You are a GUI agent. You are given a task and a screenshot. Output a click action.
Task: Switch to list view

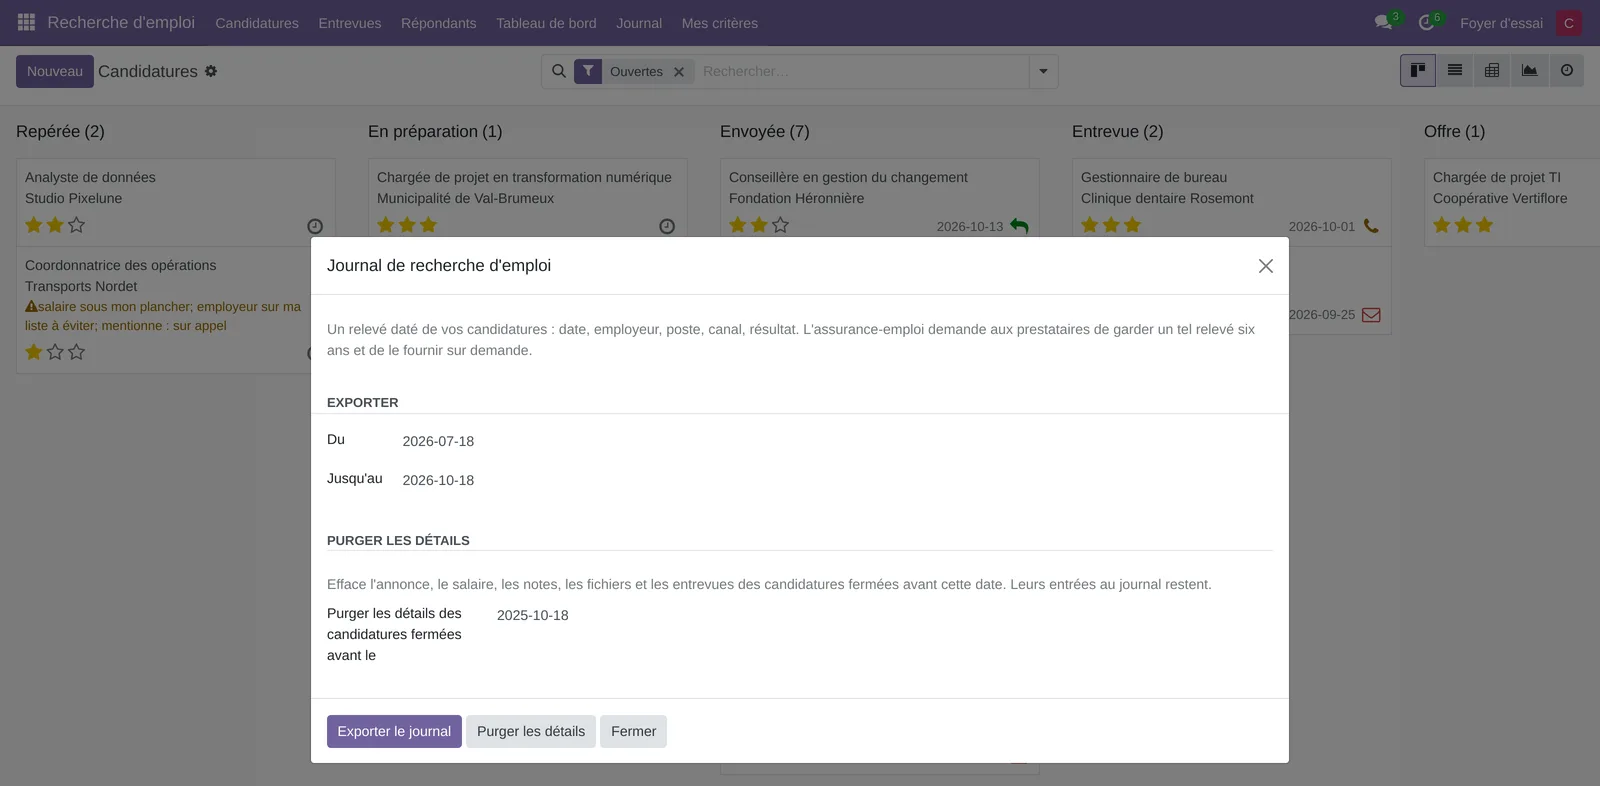coord(1455,70)
